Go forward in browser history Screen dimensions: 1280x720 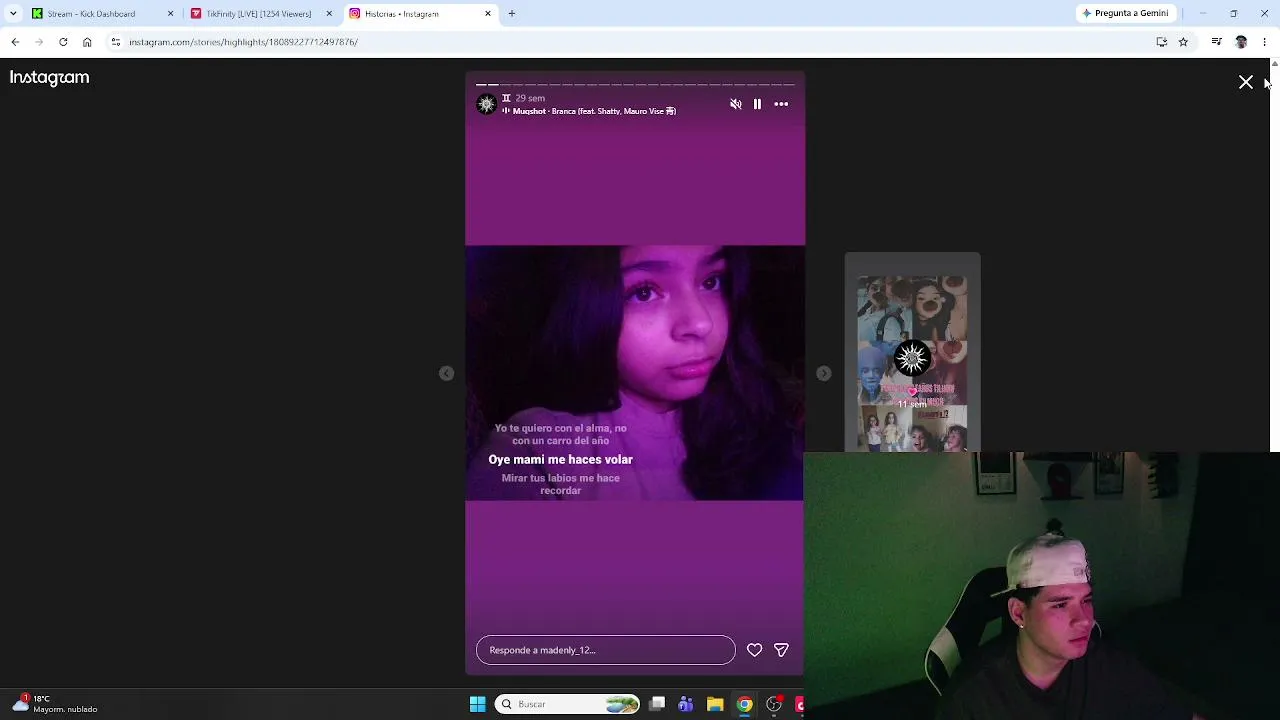39,42
